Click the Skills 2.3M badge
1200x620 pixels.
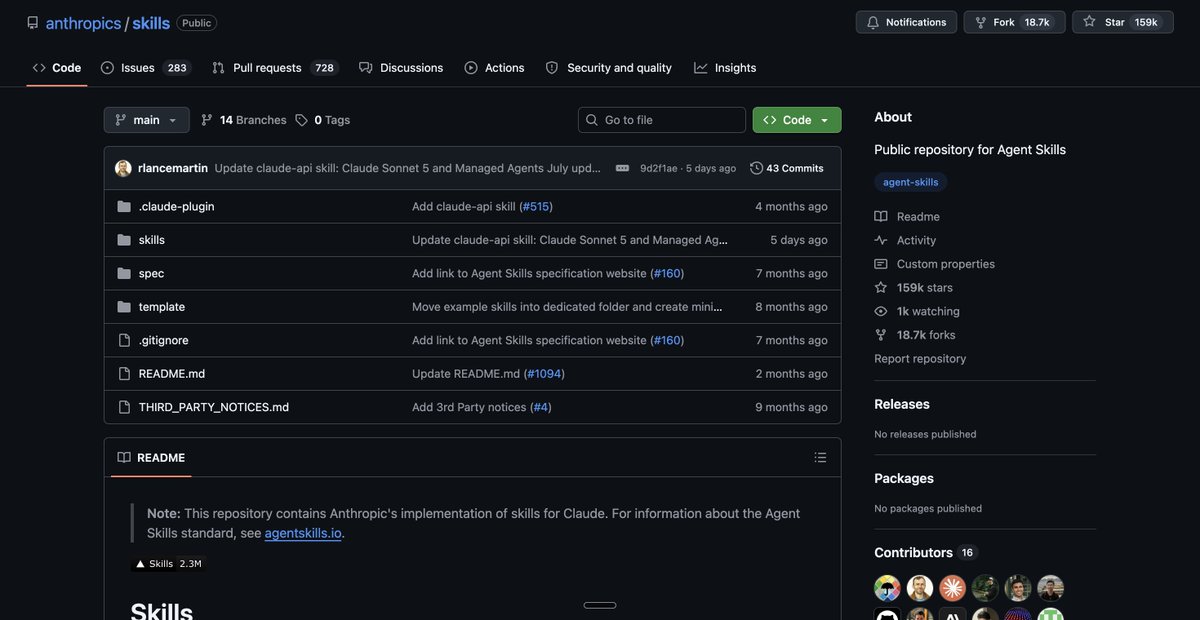[x=169, y=564]
